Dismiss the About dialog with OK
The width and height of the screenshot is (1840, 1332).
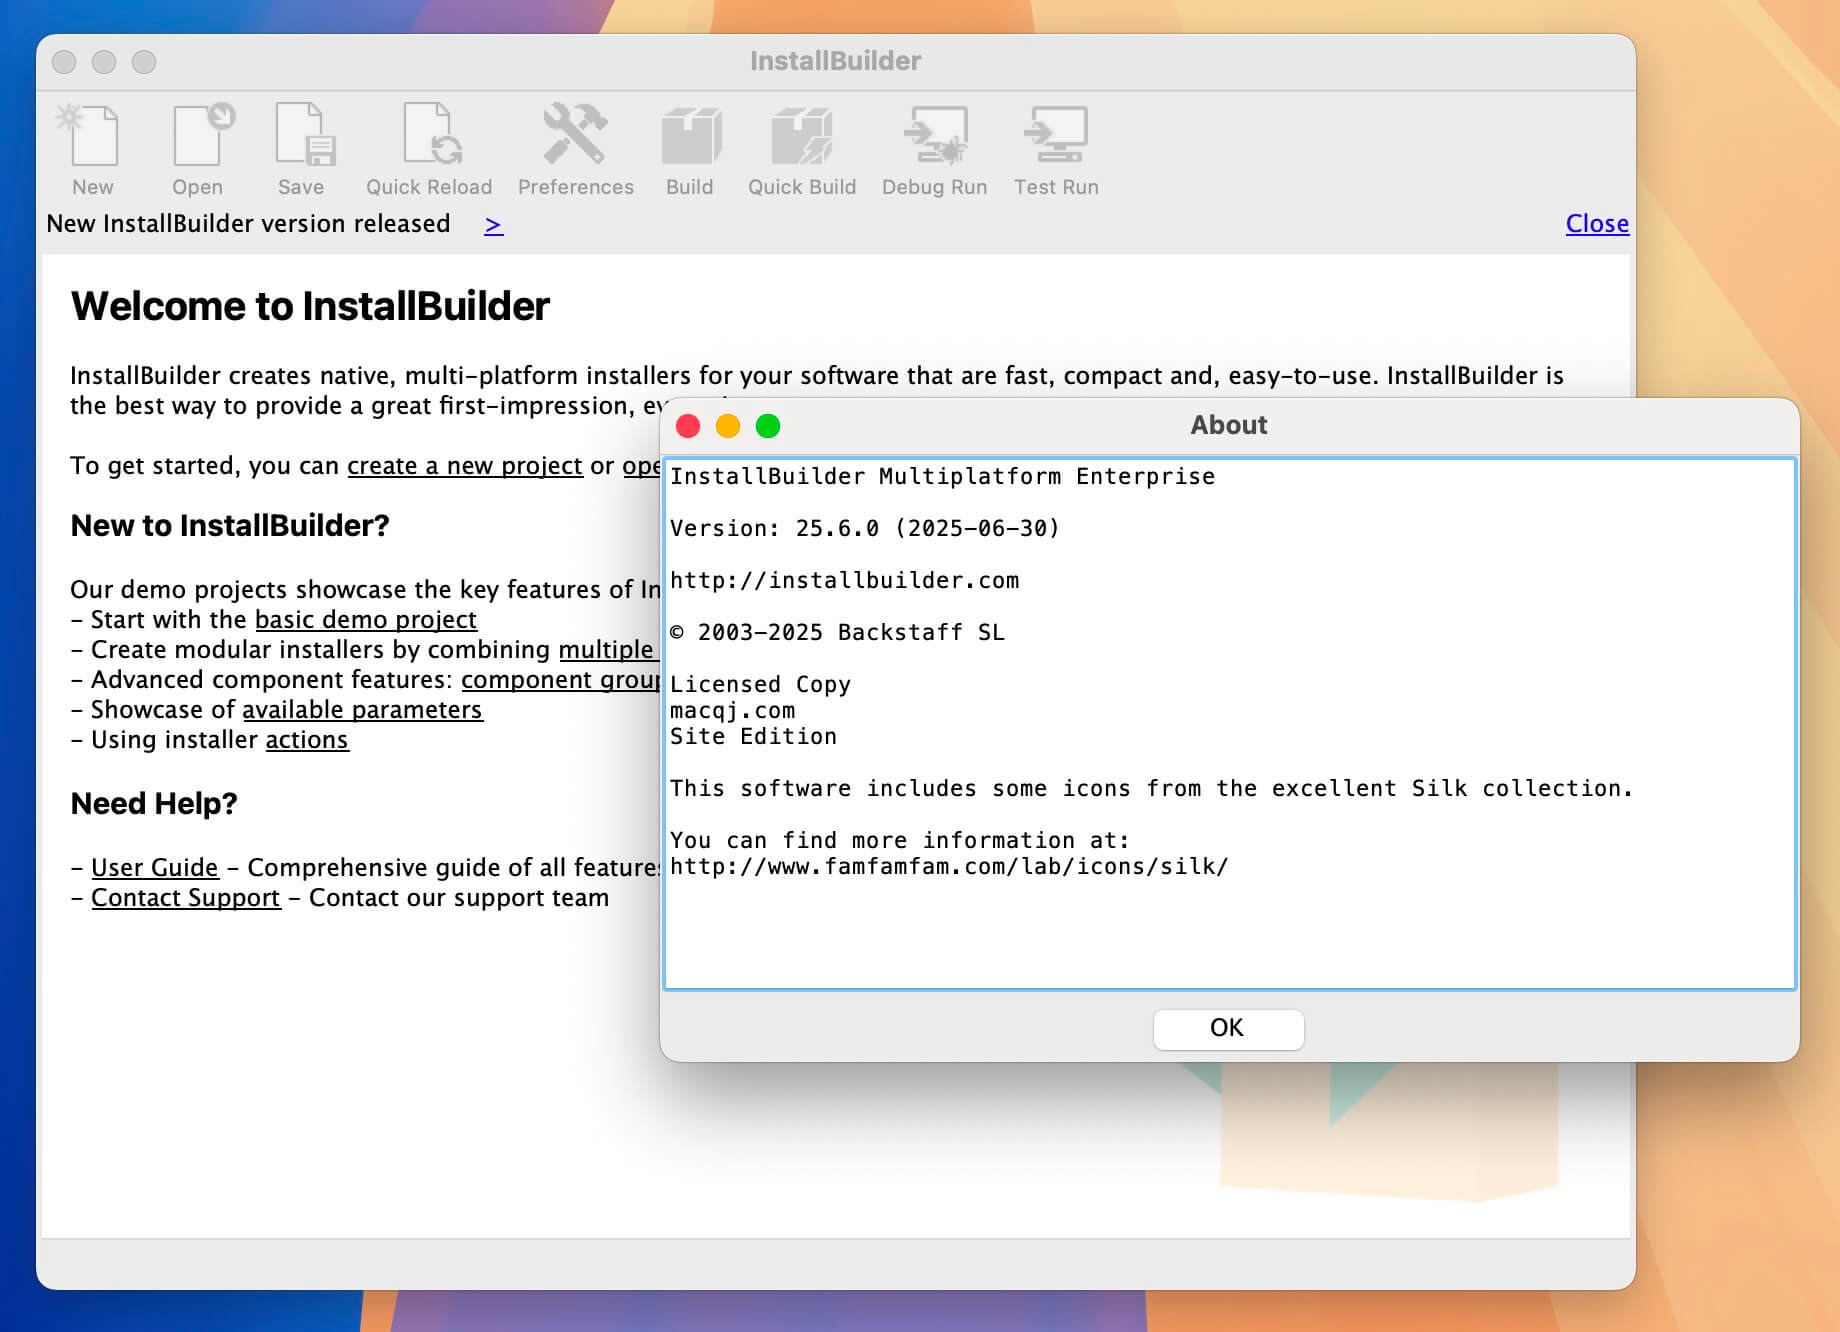point(1228,1028)
